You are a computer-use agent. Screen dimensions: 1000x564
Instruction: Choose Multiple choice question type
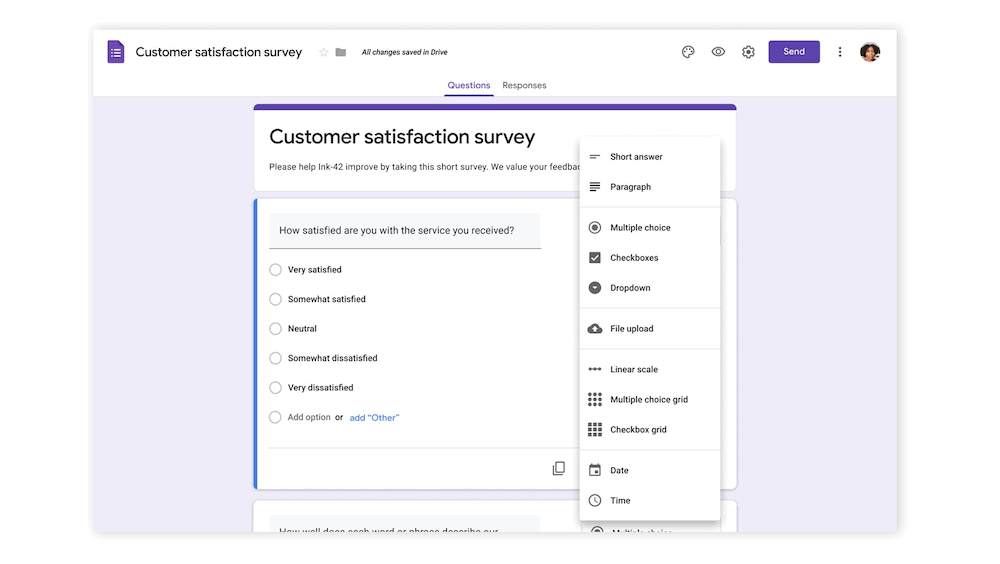click(650, 227)
